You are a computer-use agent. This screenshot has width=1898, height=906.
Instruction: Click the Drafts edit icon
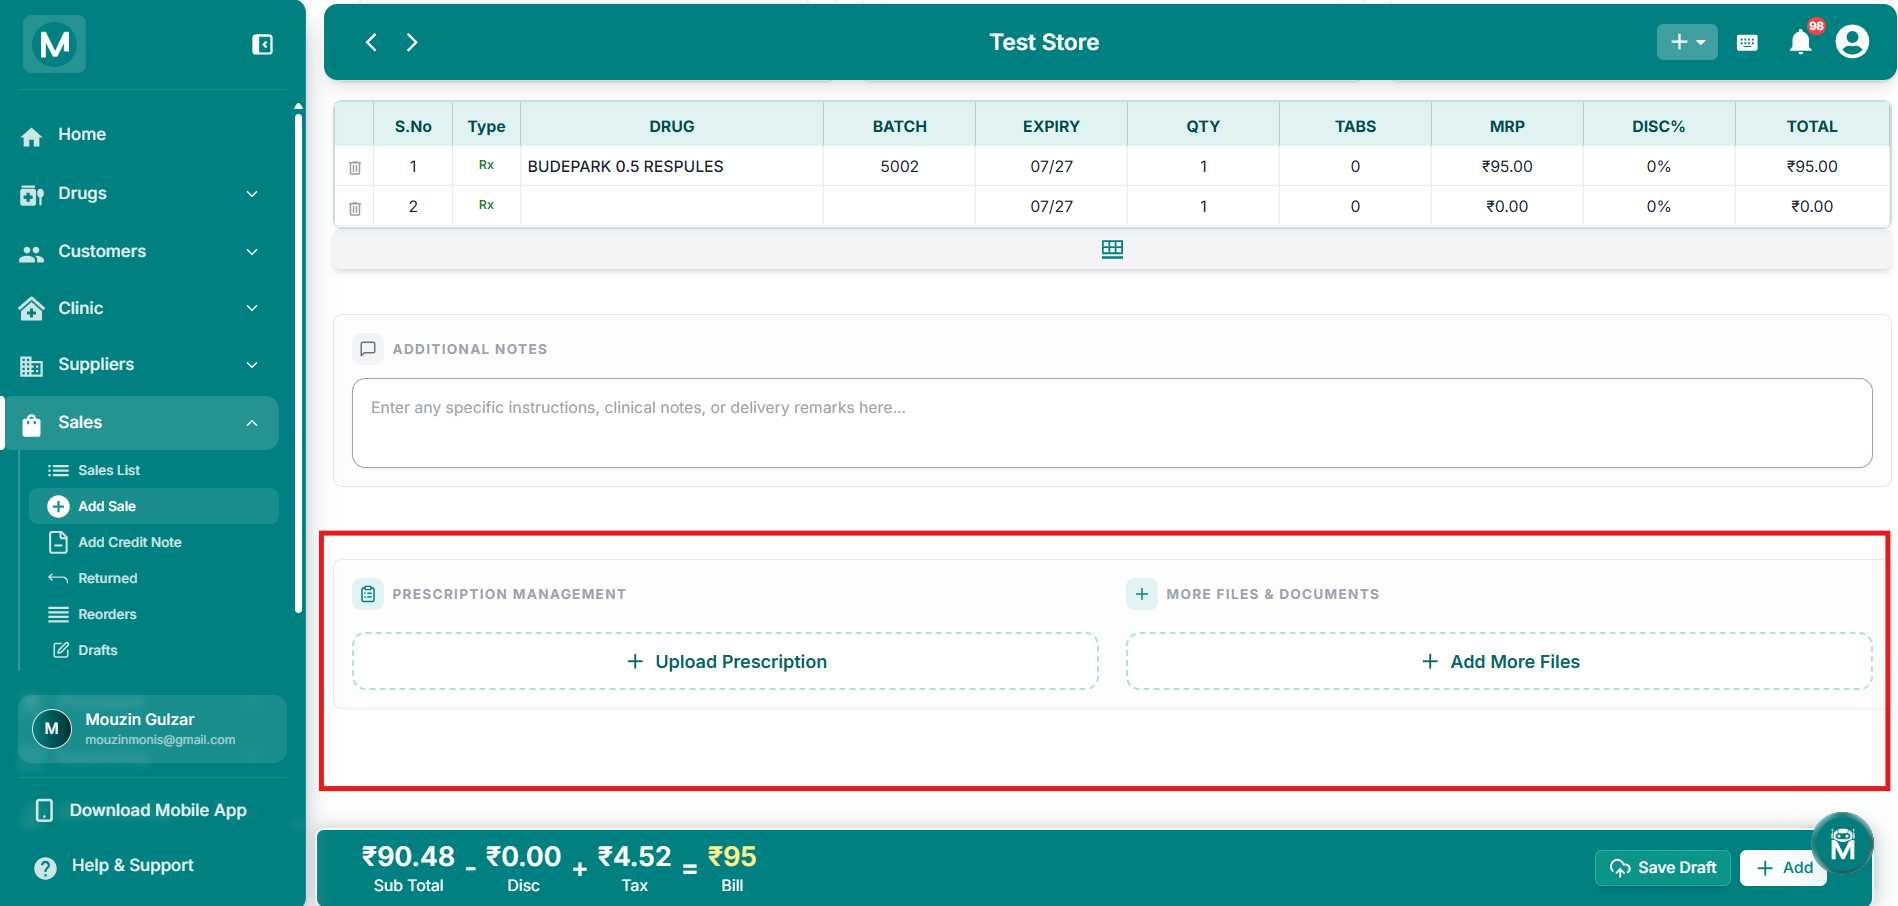[60, 650]
